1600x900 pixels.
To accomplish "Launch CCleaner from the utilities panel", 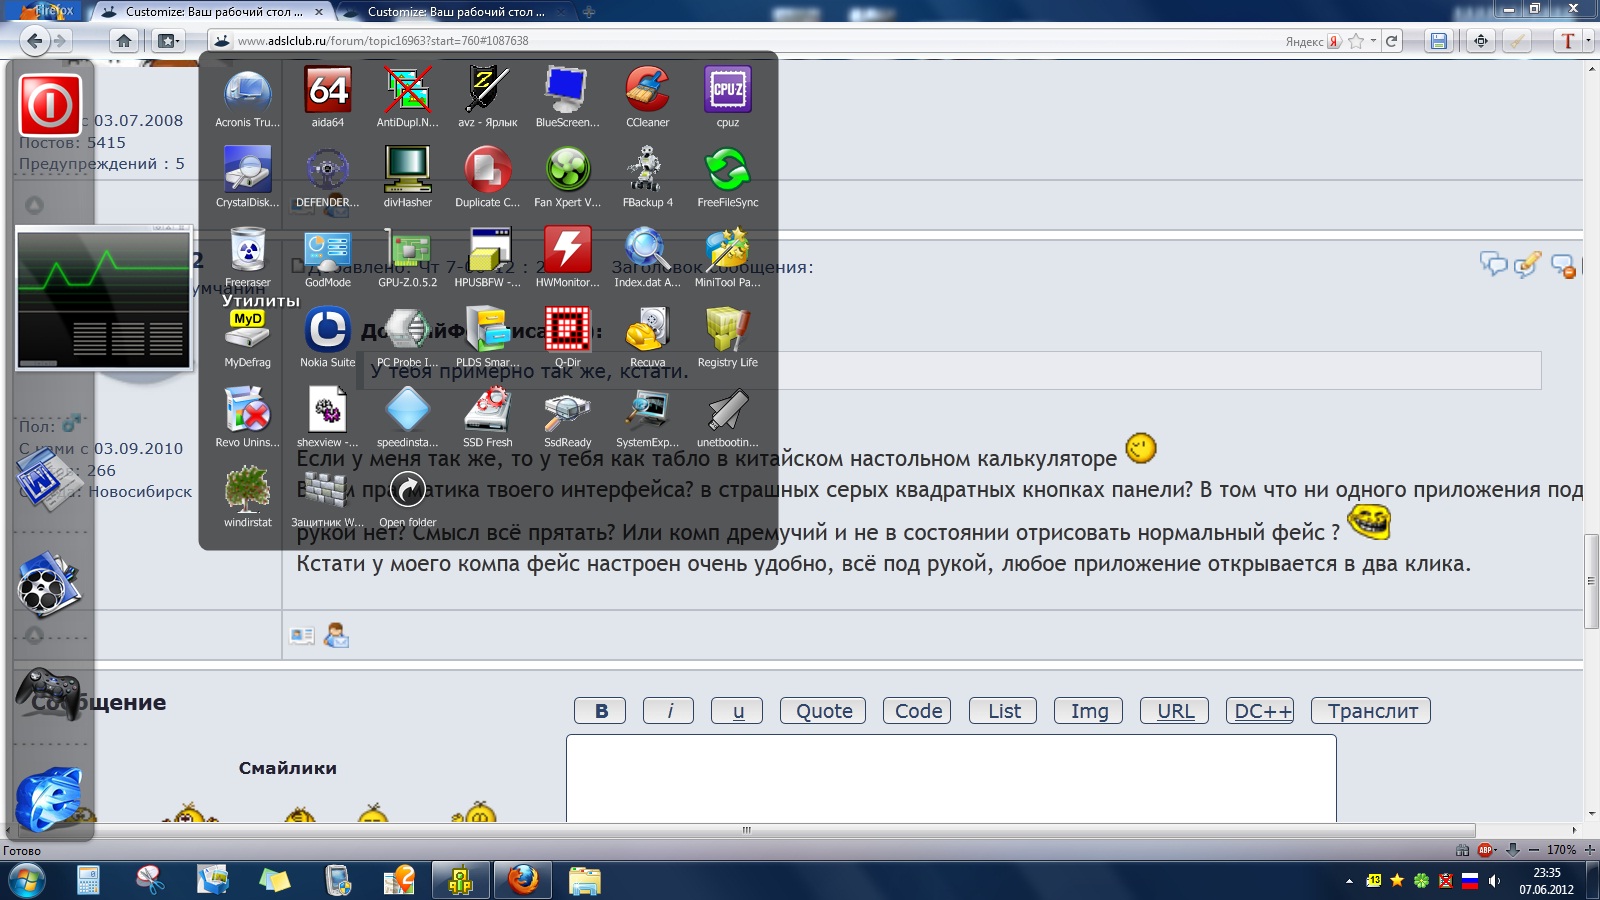I will click(648, 91).
